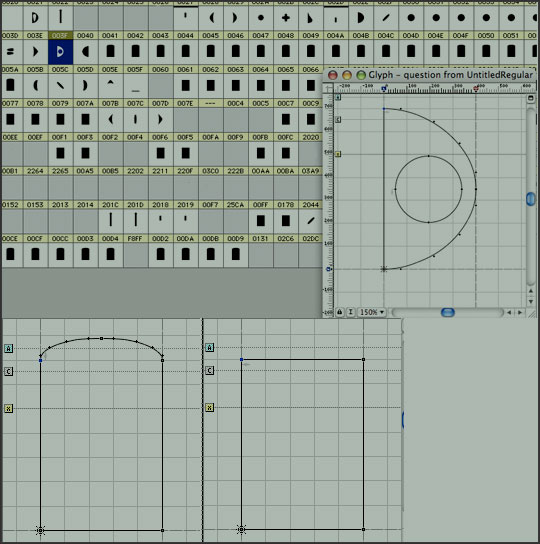Select the 'C' marker in the rectangle panel
The height and width of the screenshot is (544, 540).
210,371
